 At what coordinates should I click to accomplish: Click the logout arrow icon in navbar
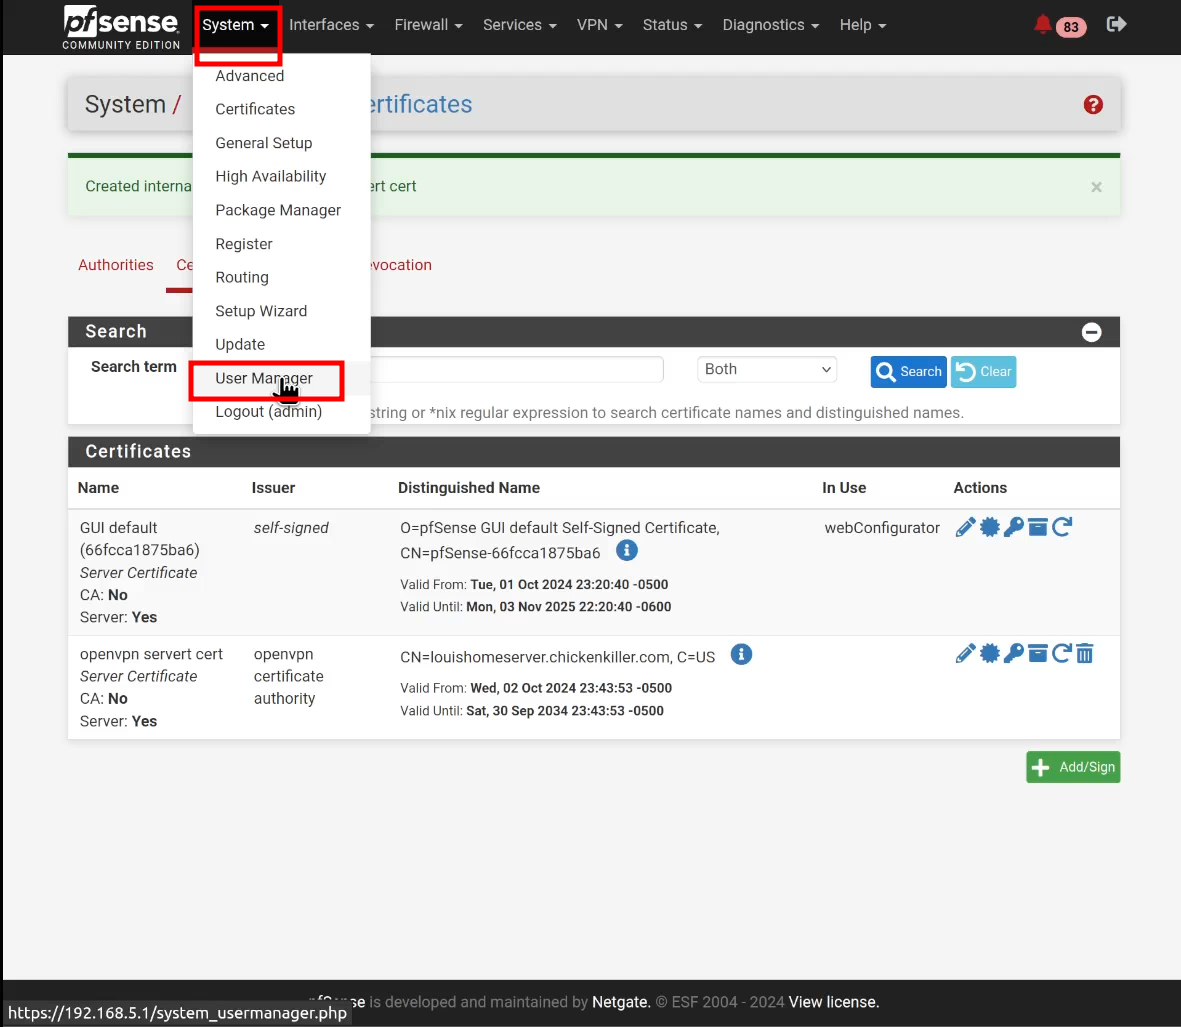(x=1116, y=25)
